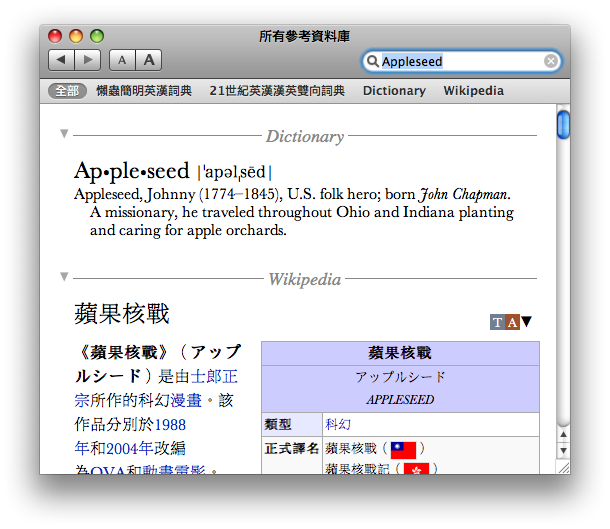Open the OVA link
Screen dimensions: 610x529
point(108,470)
